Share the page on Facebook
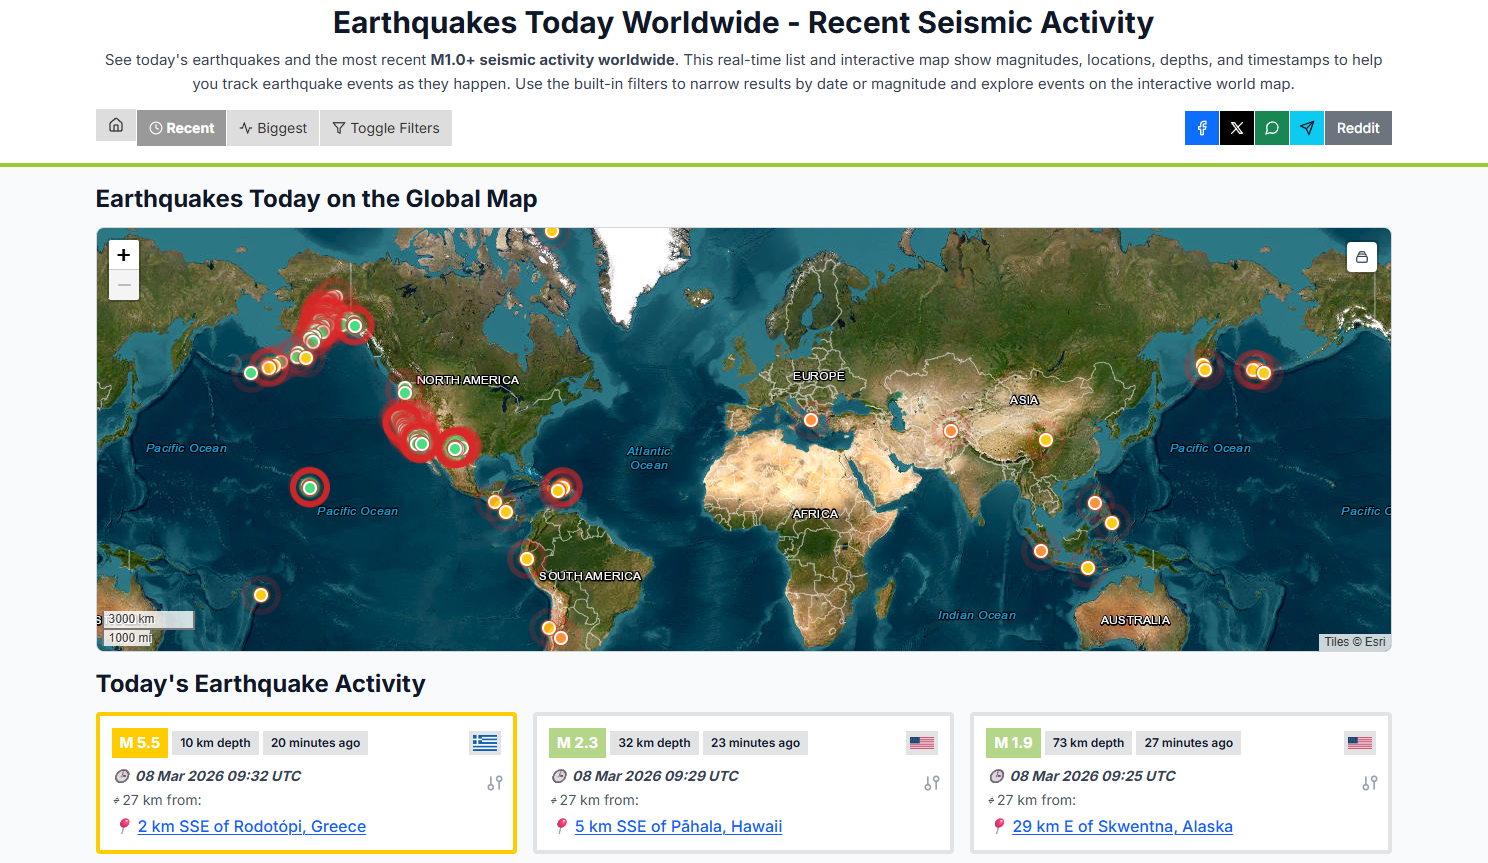The image size is (1488, 863). 1202,128
